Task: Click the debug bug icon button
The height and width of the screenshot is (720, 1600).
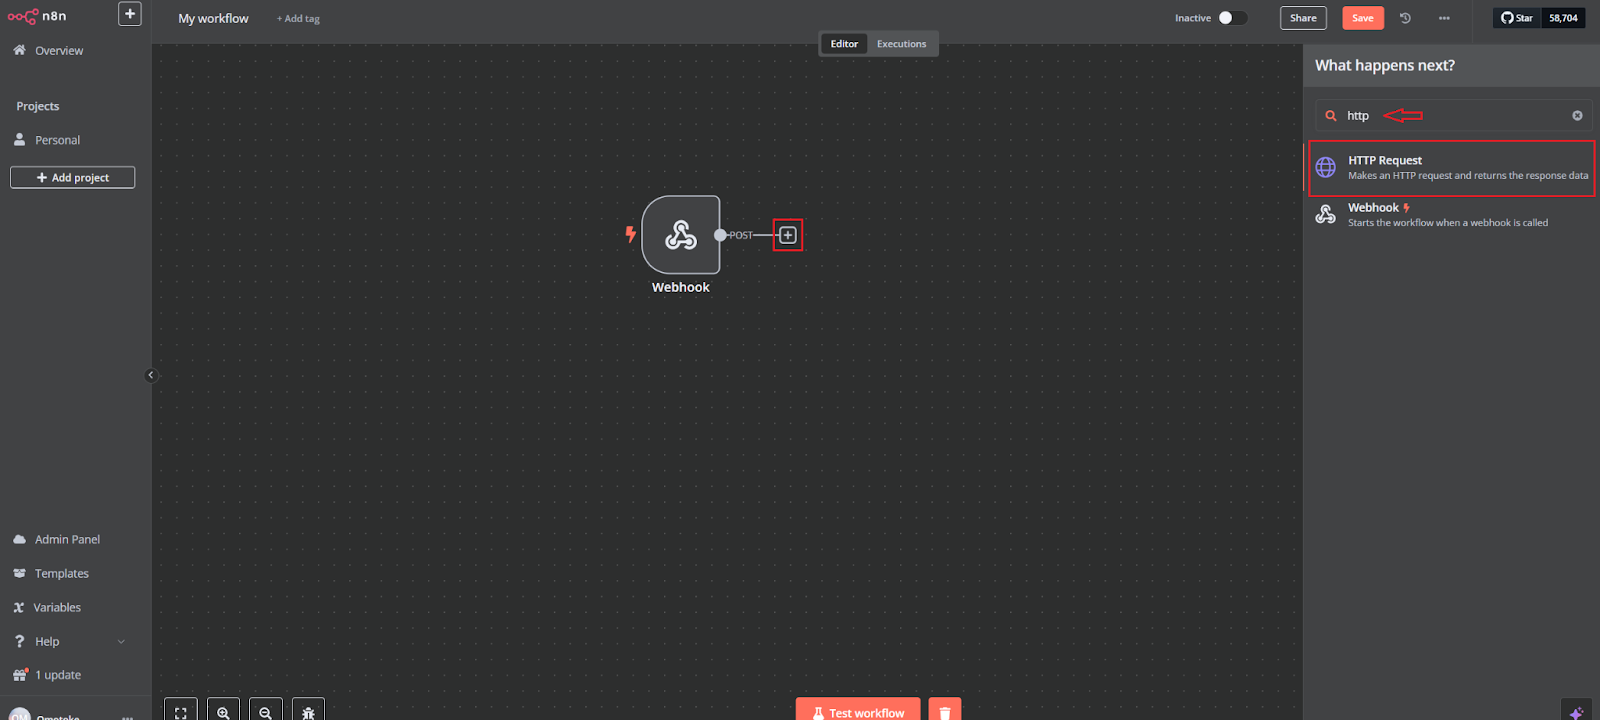Action: tap(308, 711)
